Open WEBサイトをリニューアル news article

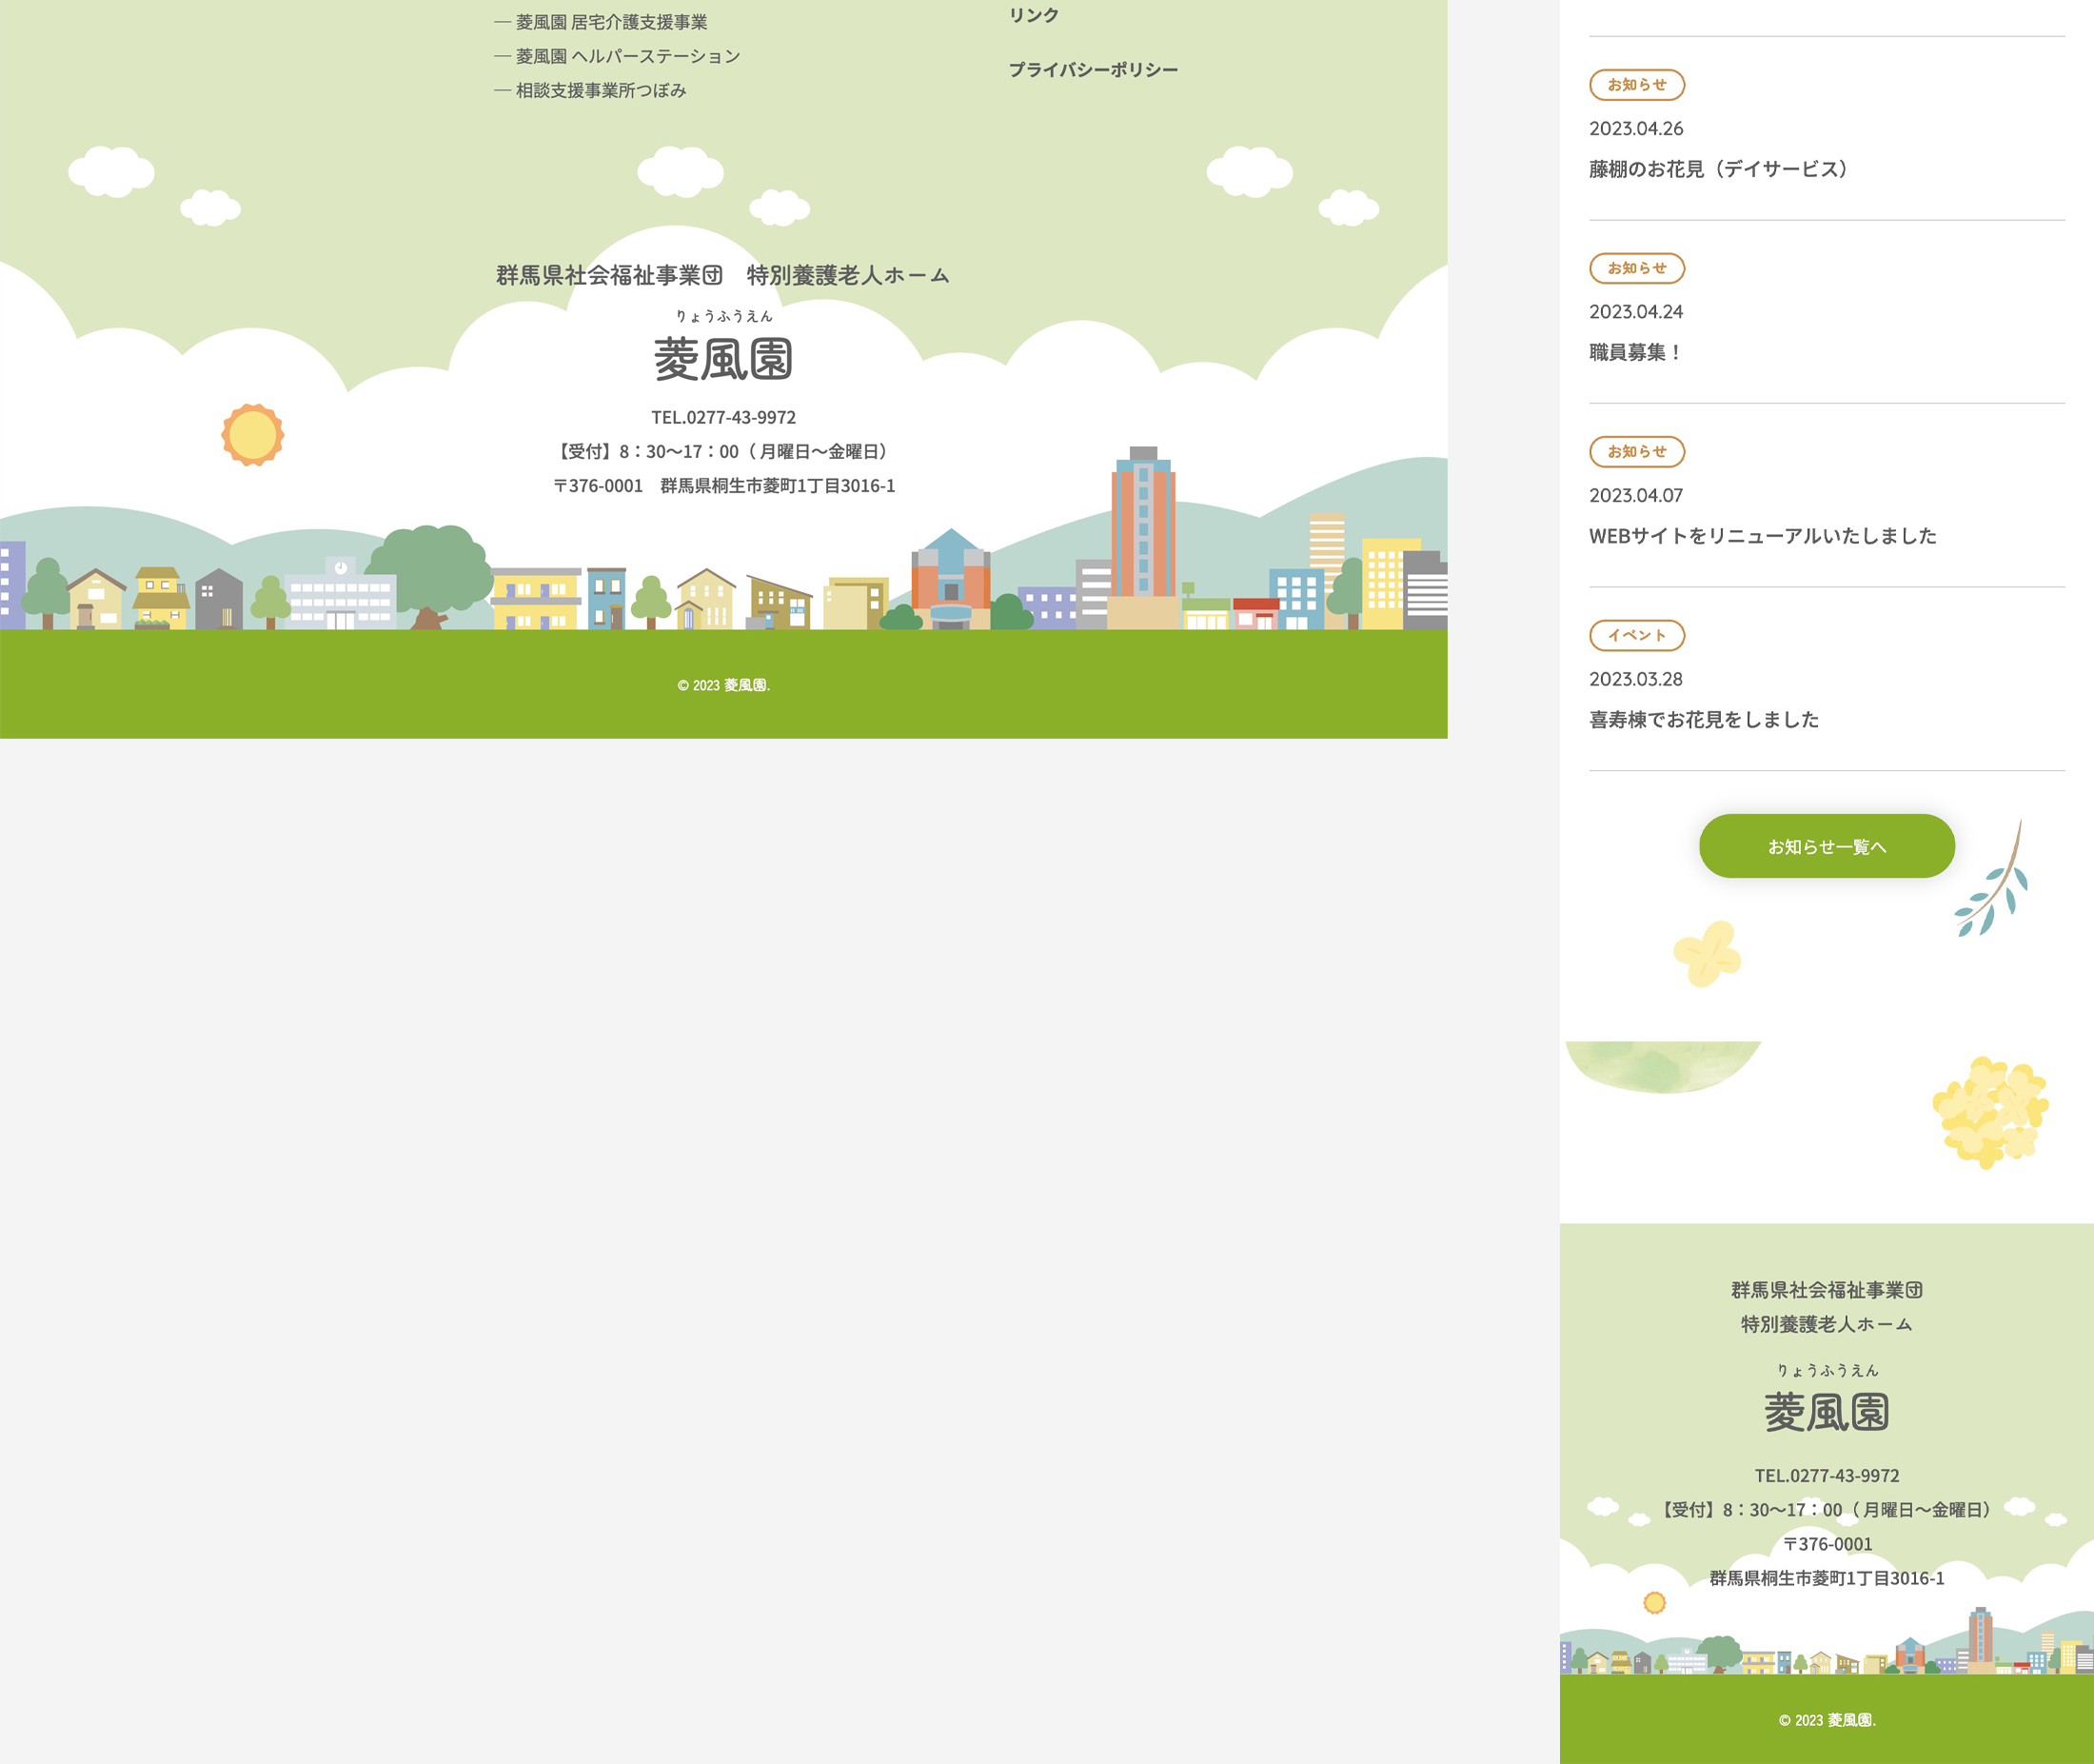pos(1762,535)
